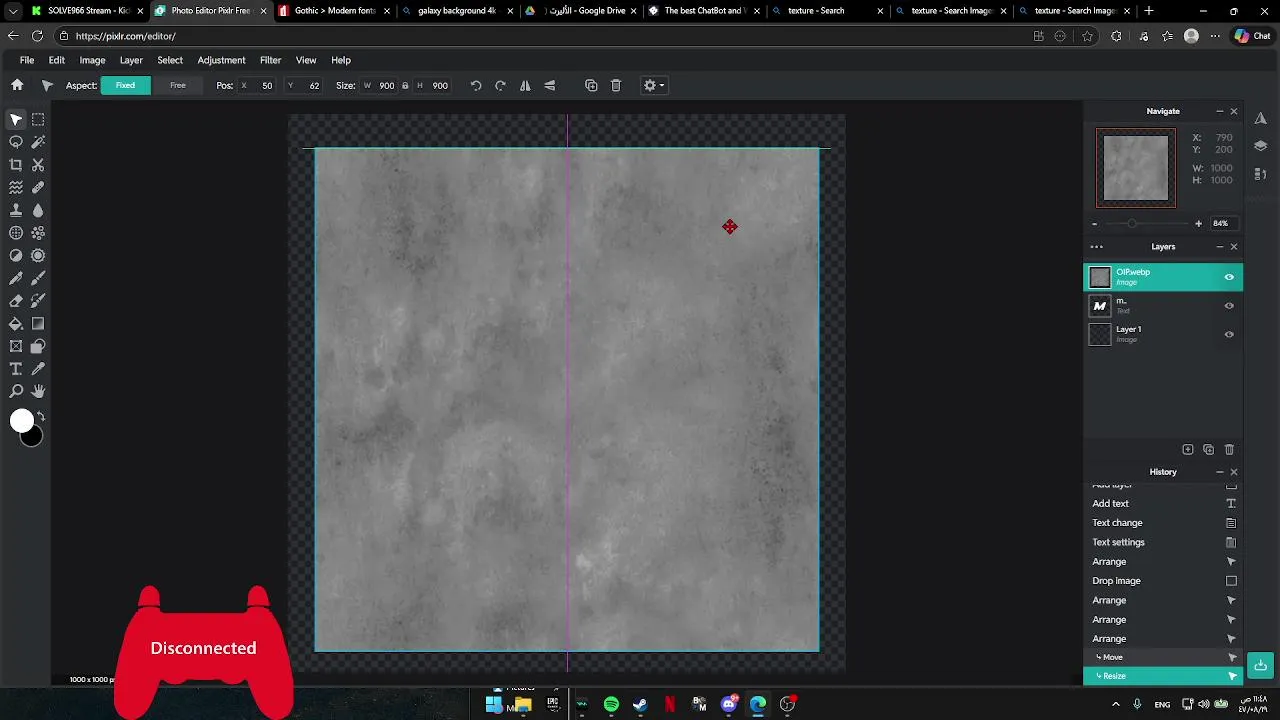Flip layer vertically
The width and height of the screenshot is (1280, 720).
tap(549, 85)
